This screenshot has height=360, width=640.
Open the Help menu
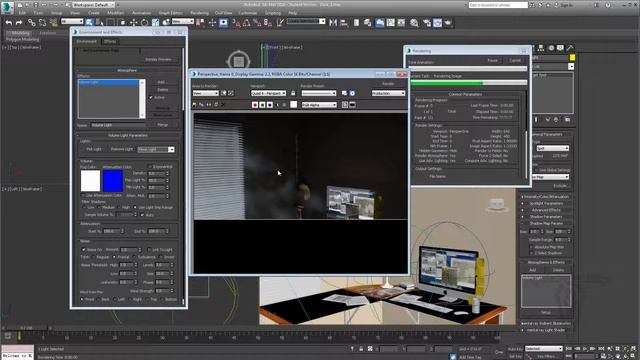[x=292, y=13]
